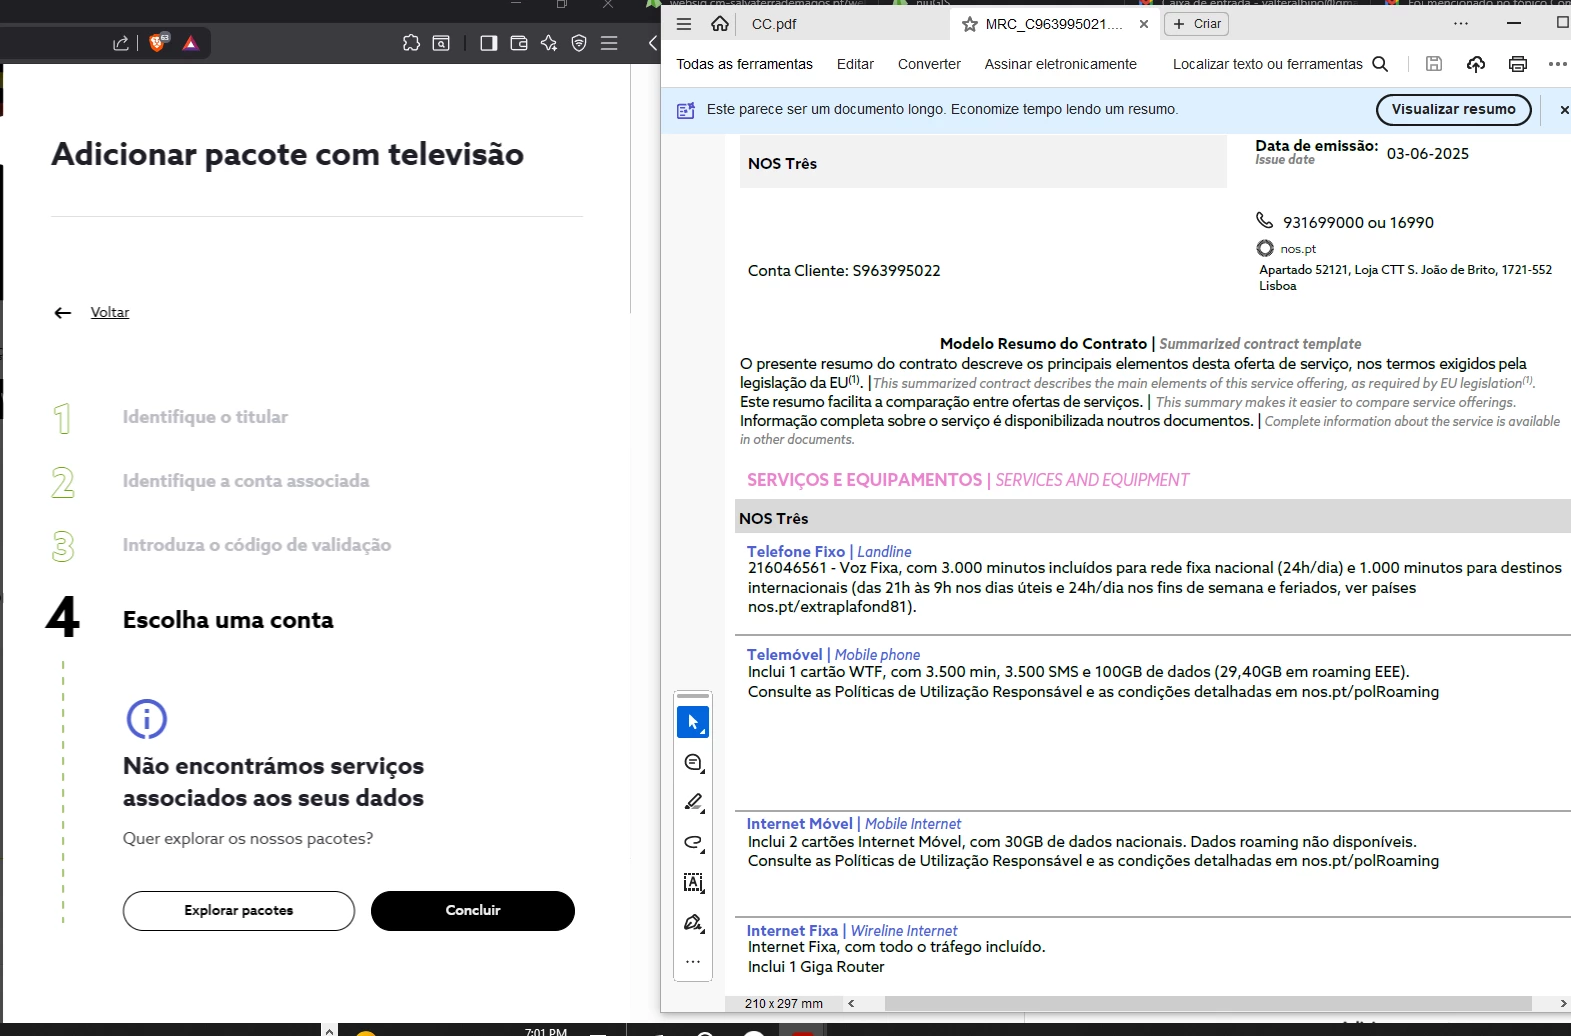
Task: Open the Editar menu in Acrobat
Action: tap(855, 64)
